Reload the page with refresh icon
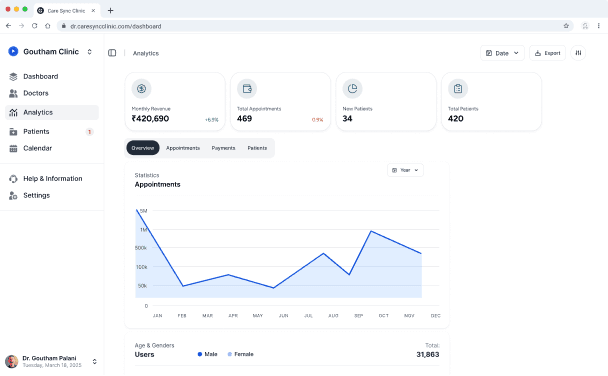The image size is (608, 376). click(x=35, y=26)
